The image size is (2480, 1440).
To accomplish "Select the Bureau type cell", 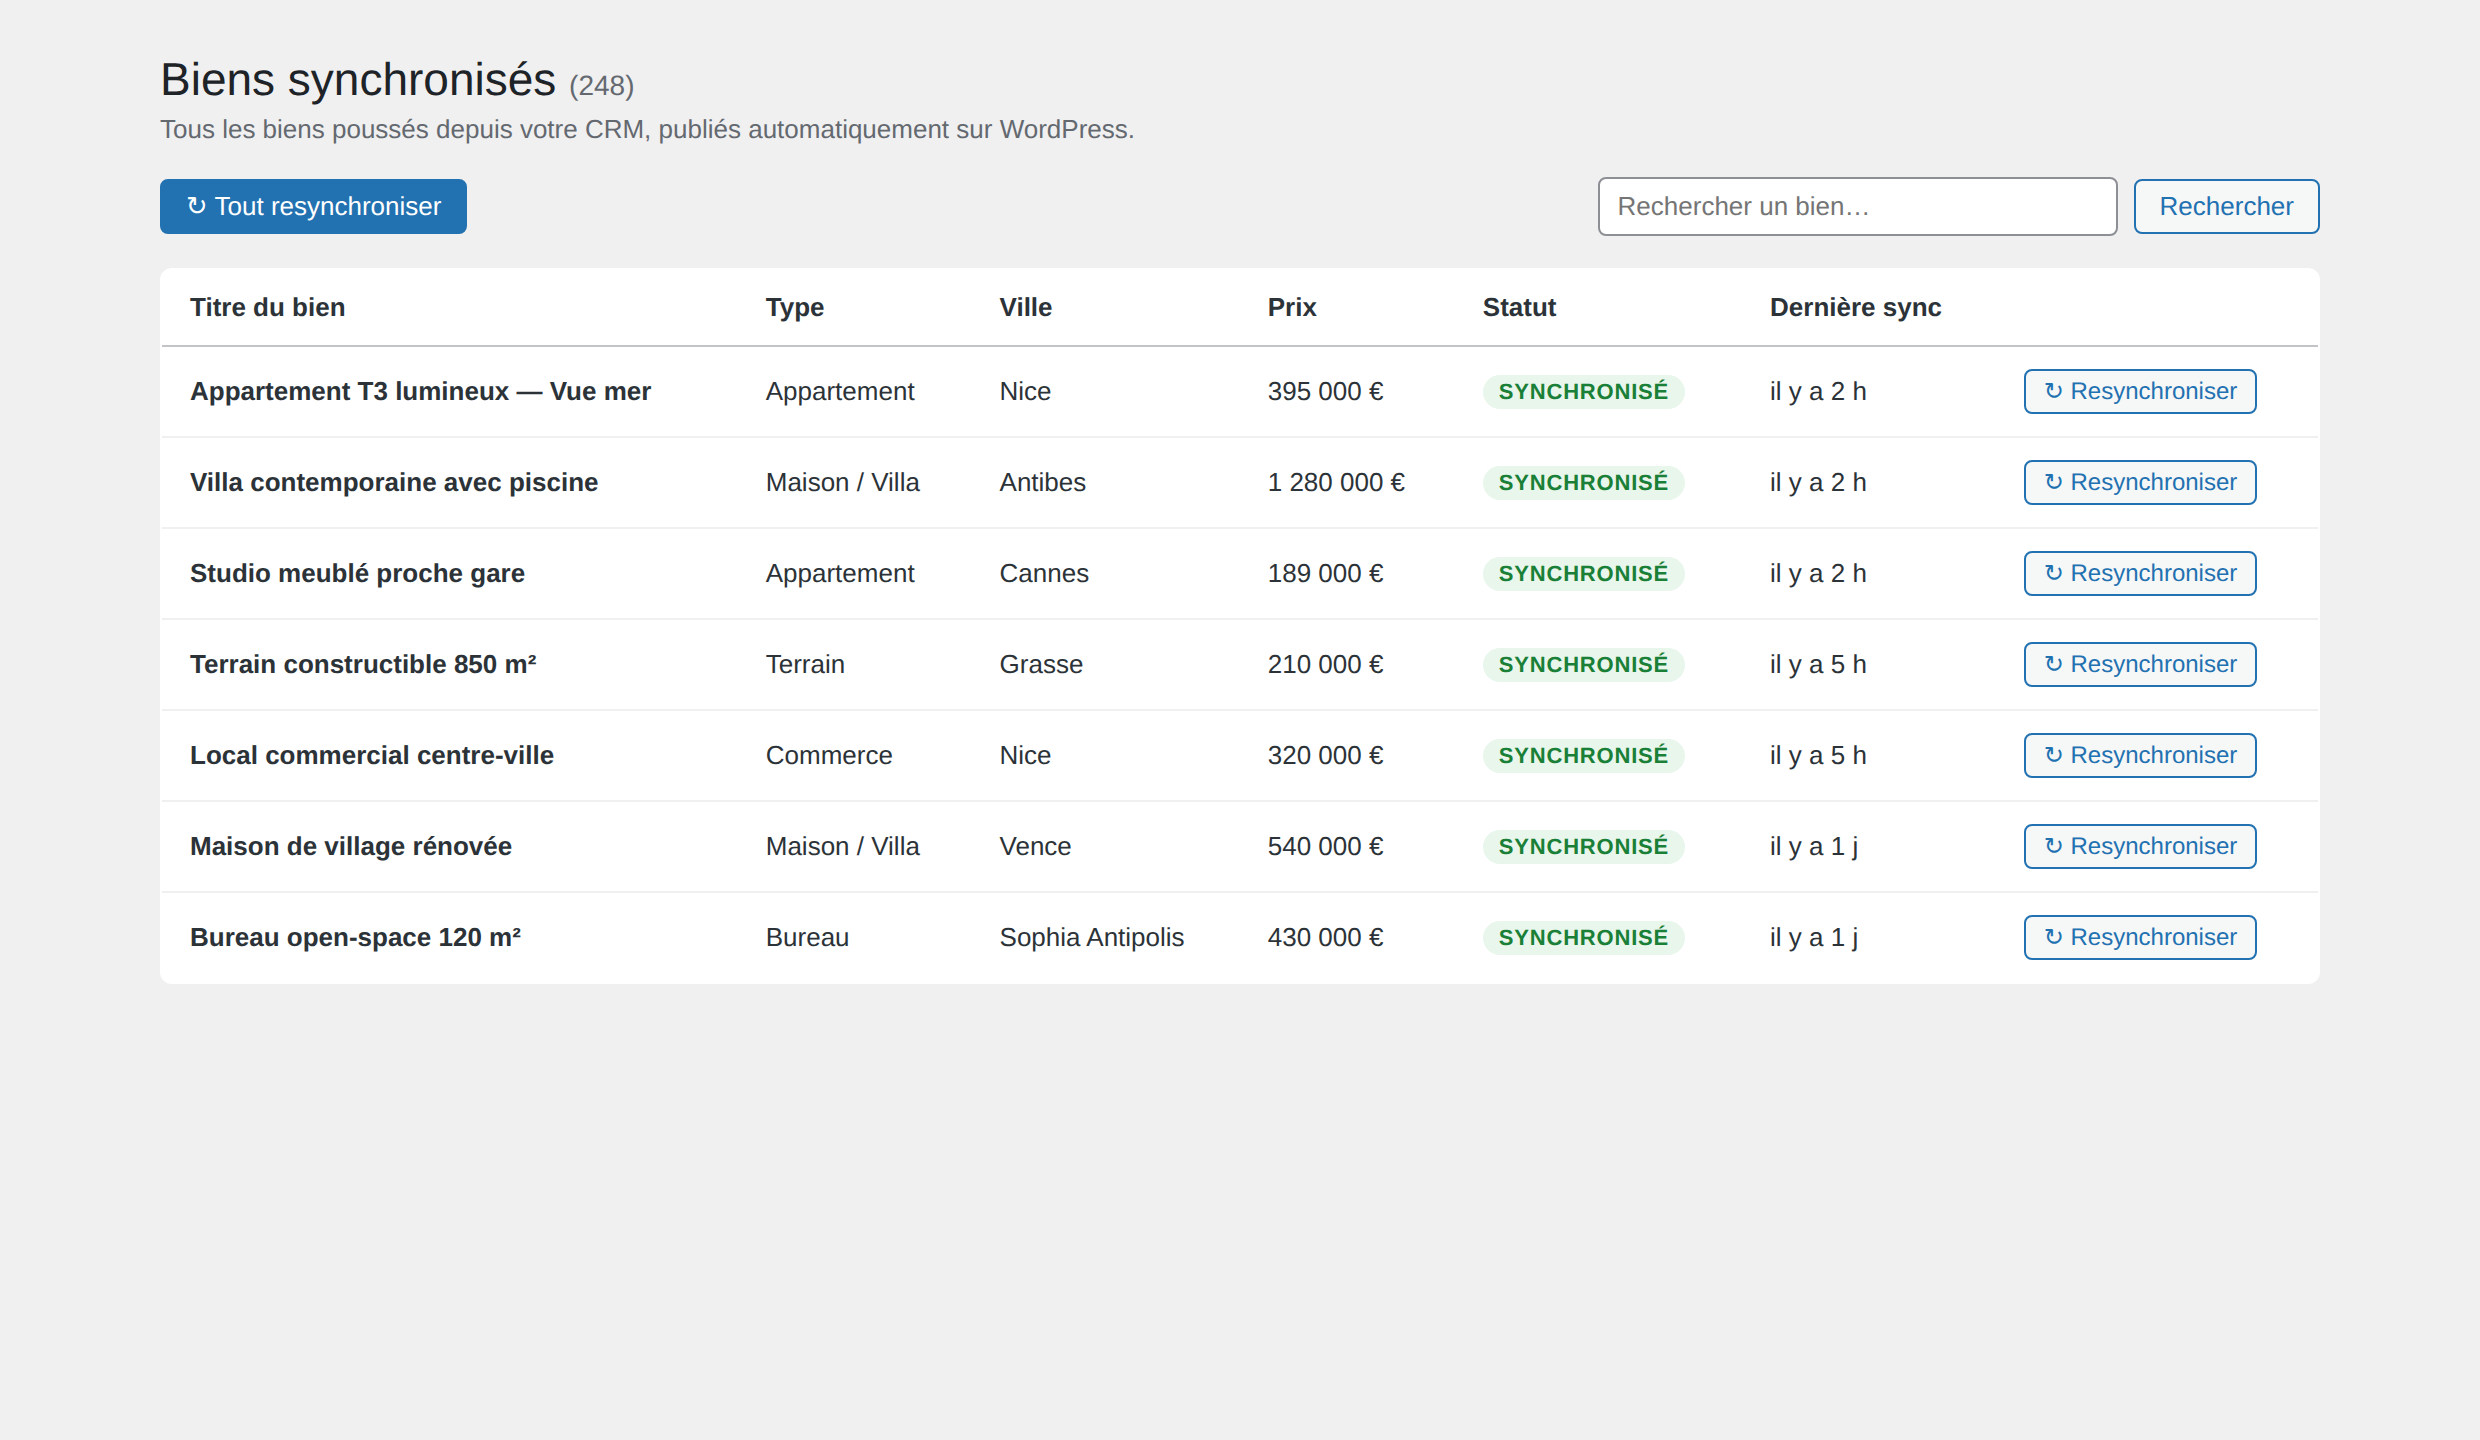I will [807, 937].
